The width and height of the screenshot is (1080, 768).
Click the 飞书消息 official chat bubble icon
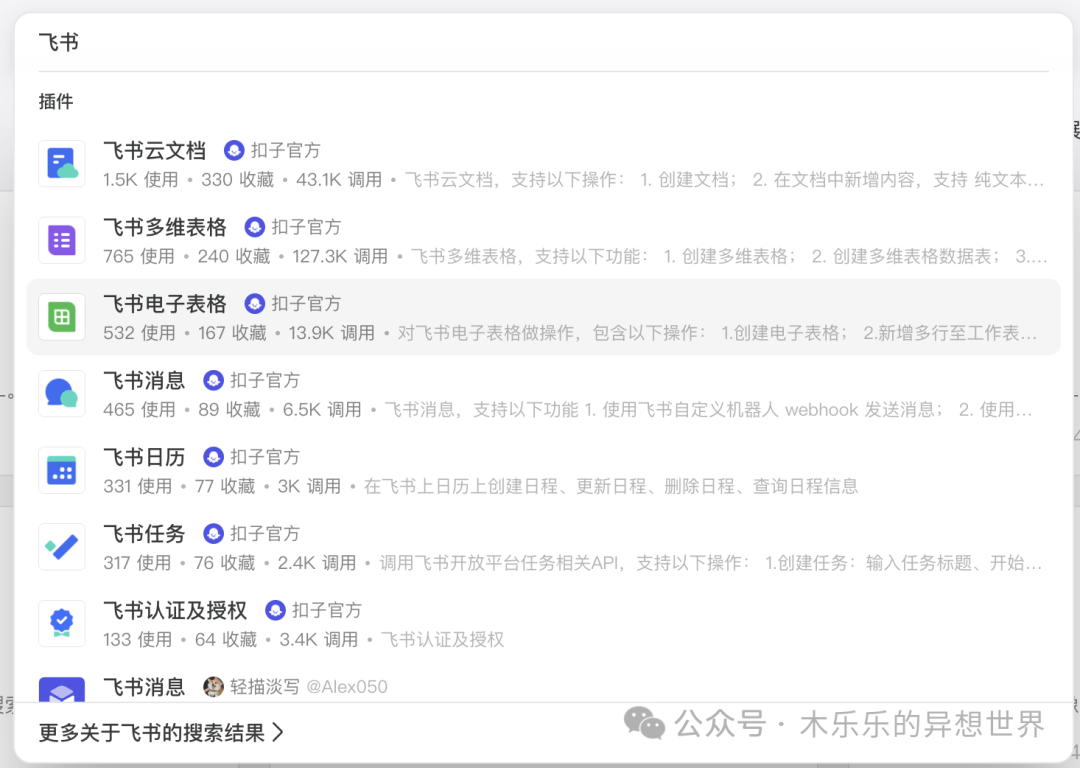[62, 394]
